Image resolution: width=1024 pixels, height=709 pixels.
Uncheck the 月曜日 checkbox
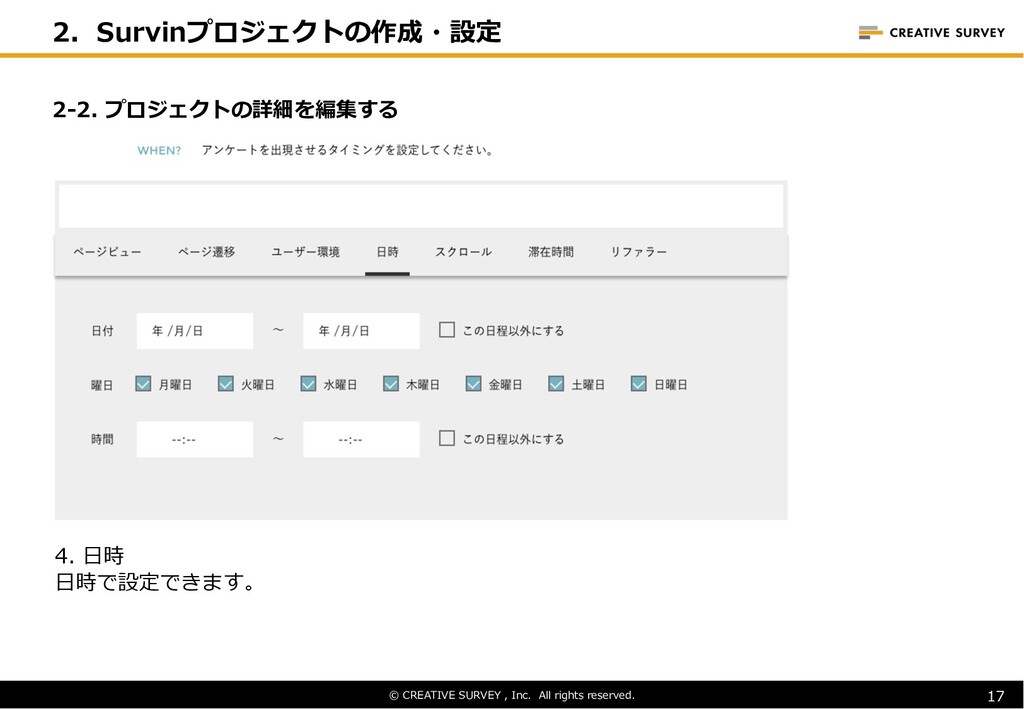pyautogui.click(x=143, y=384)
